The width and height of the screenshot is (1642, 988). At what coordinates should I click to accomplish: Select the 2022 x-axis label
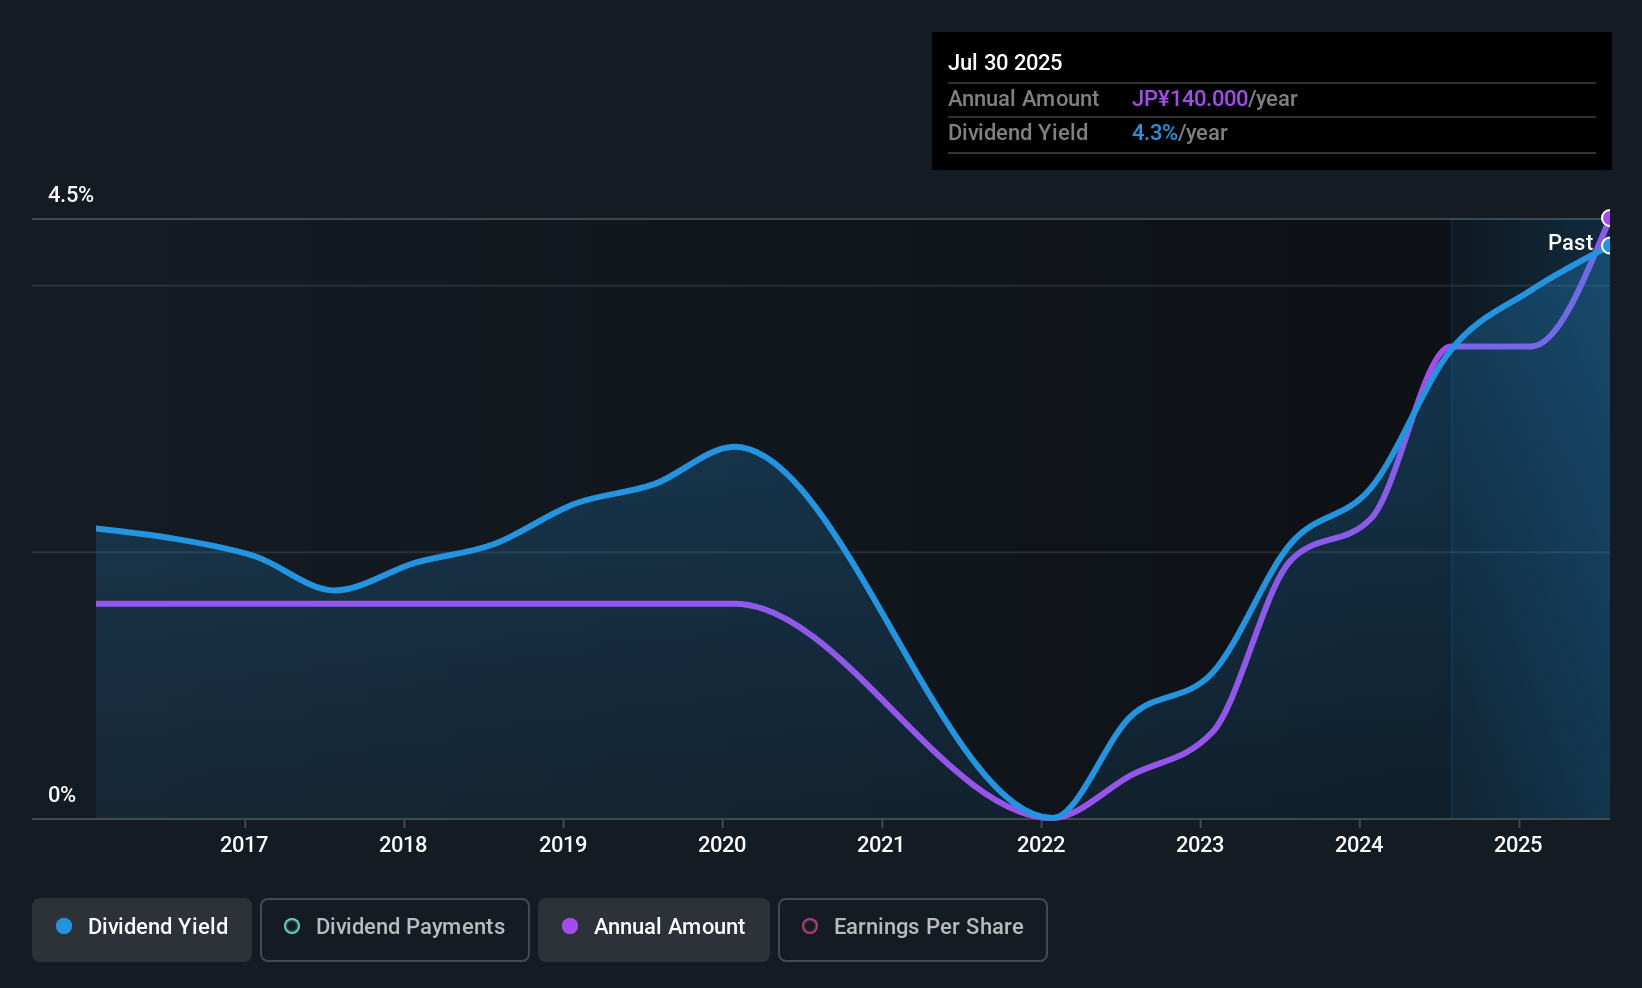coord(1041,845)
